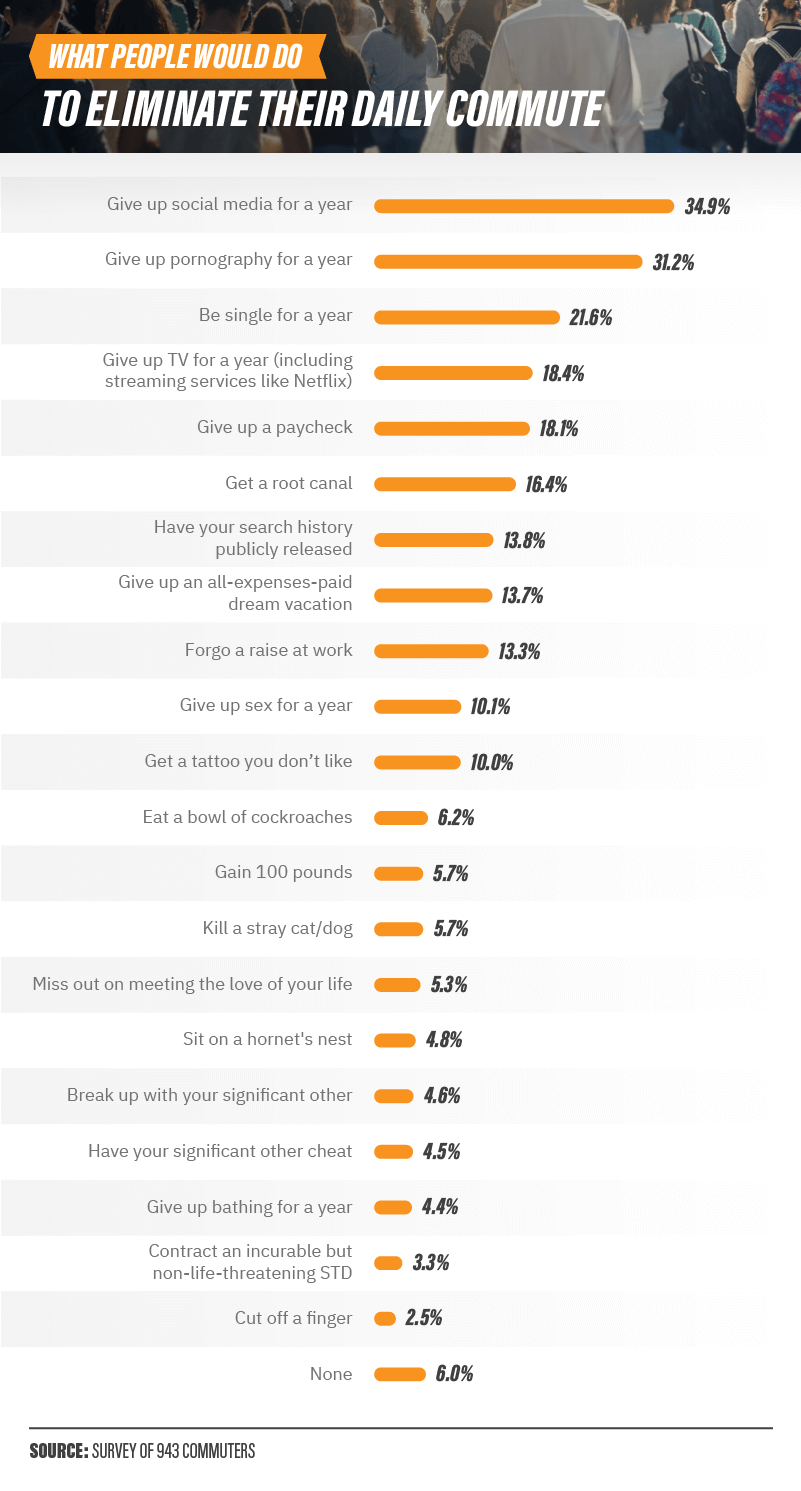This screenshot has width=801, height=1491.
Task: Click the 'Get a tattoo you don't like' label
Action: coord(249,762)
